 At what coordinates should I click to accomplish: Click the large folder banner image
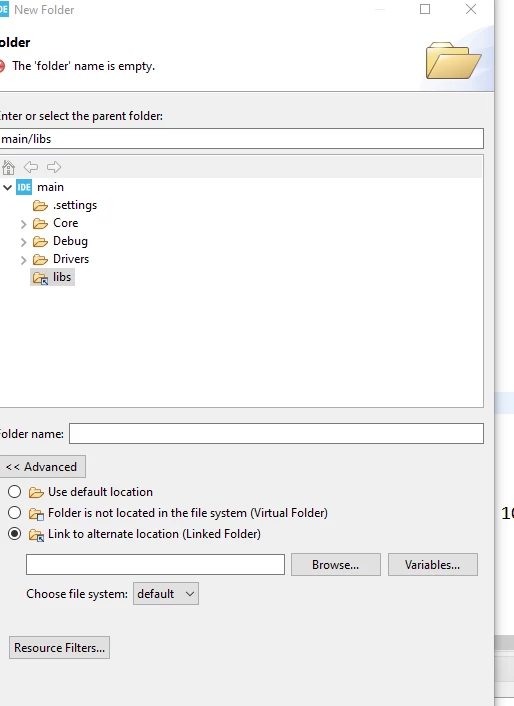click(453, 60)
